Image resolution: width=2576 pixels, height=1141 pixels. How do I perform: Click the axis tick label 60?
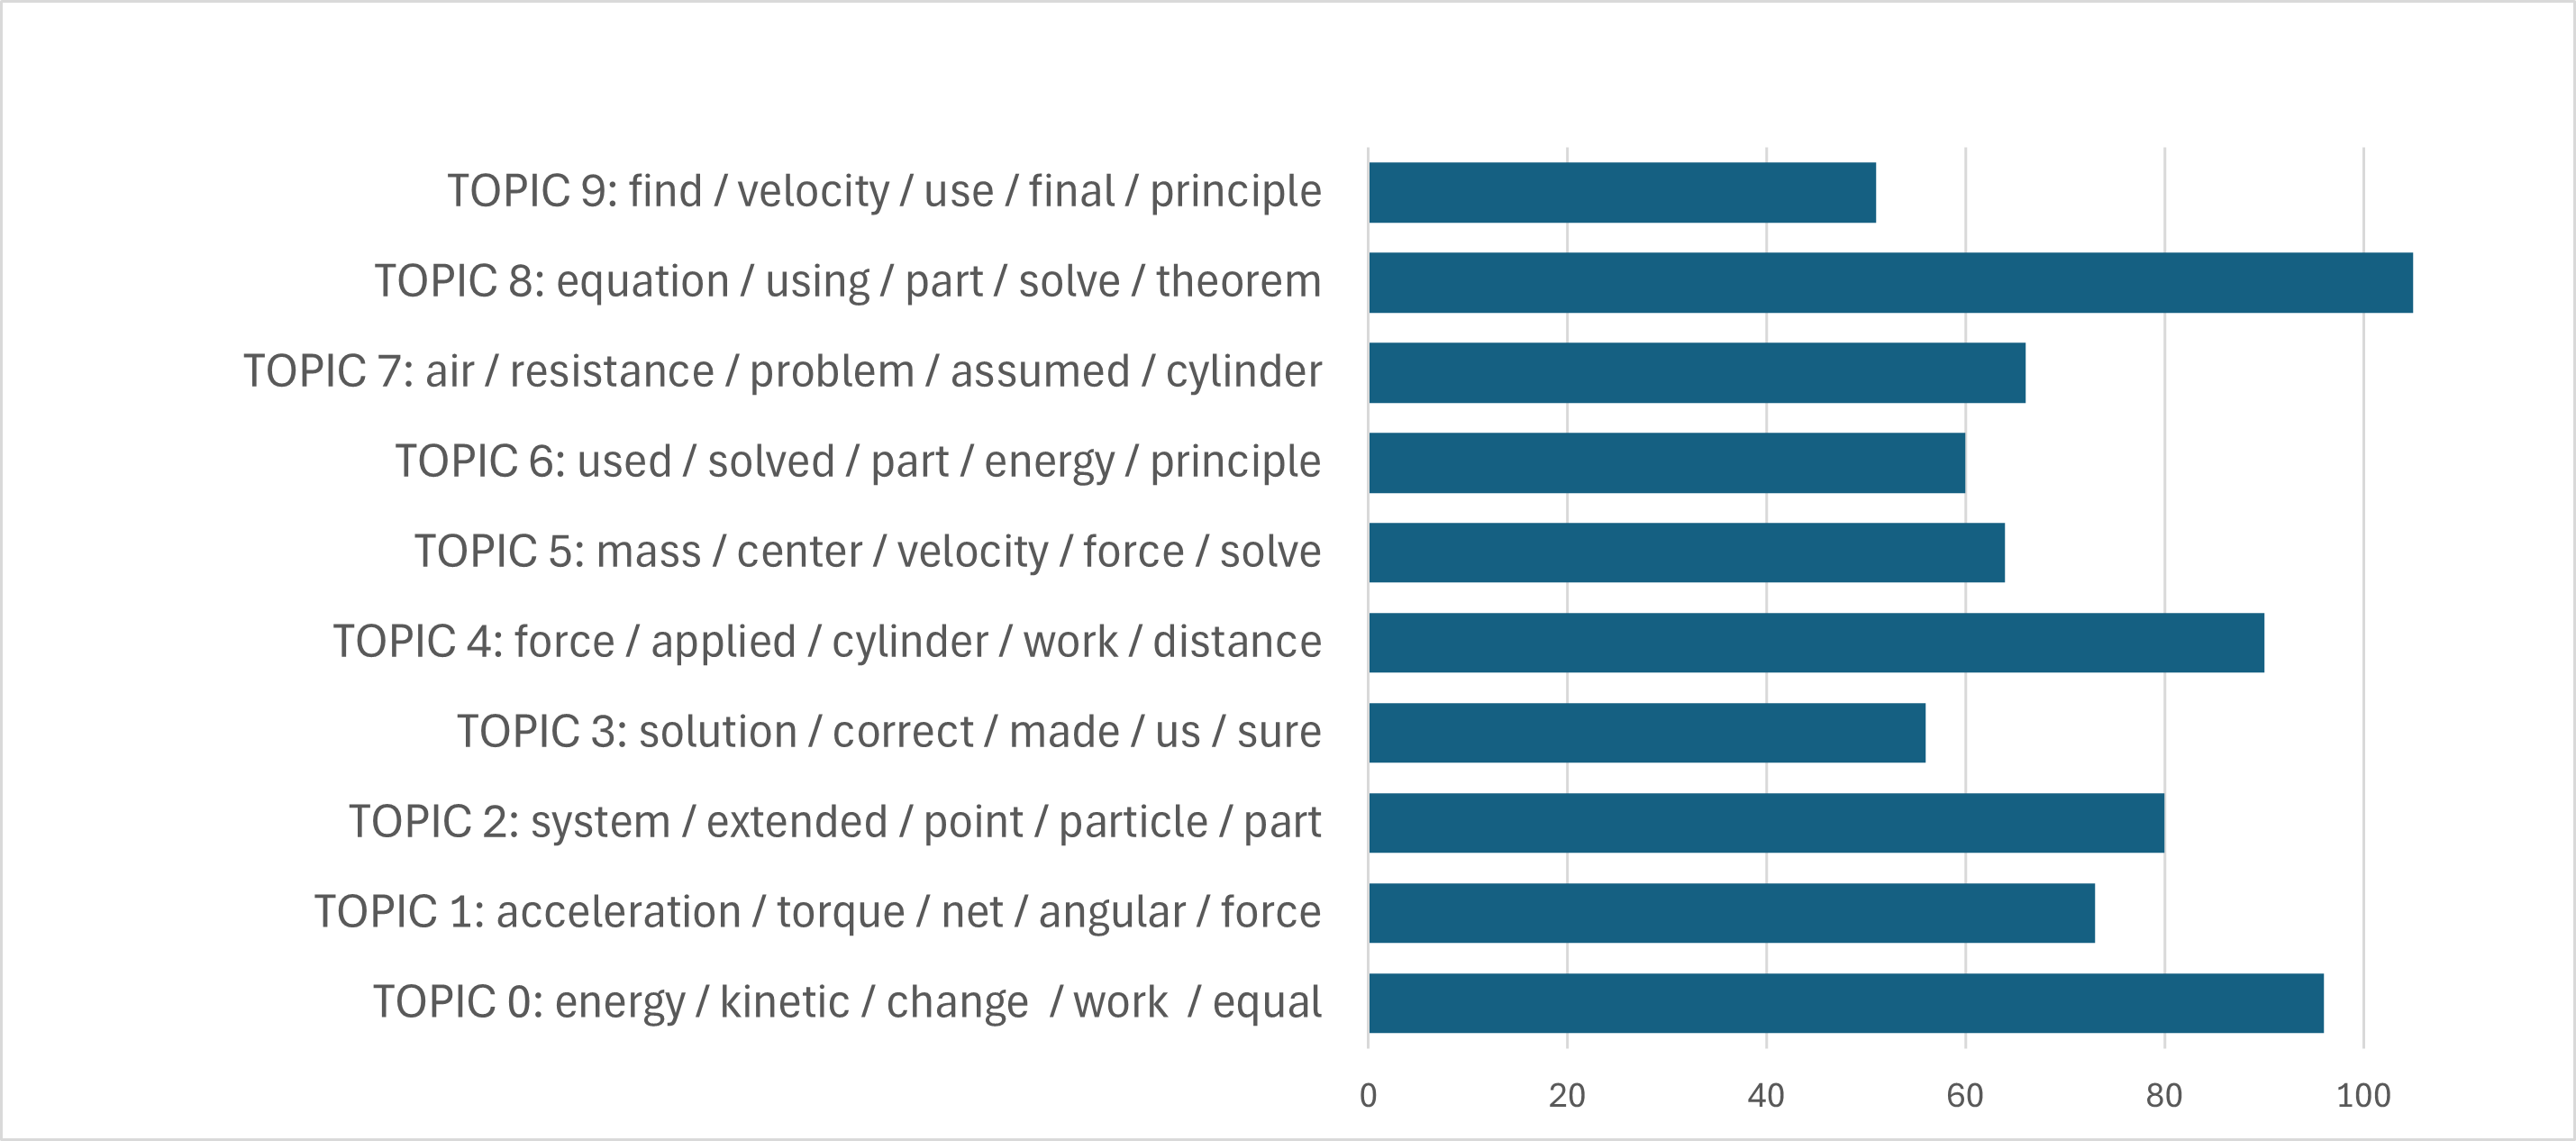(x=1965, y=1095)
